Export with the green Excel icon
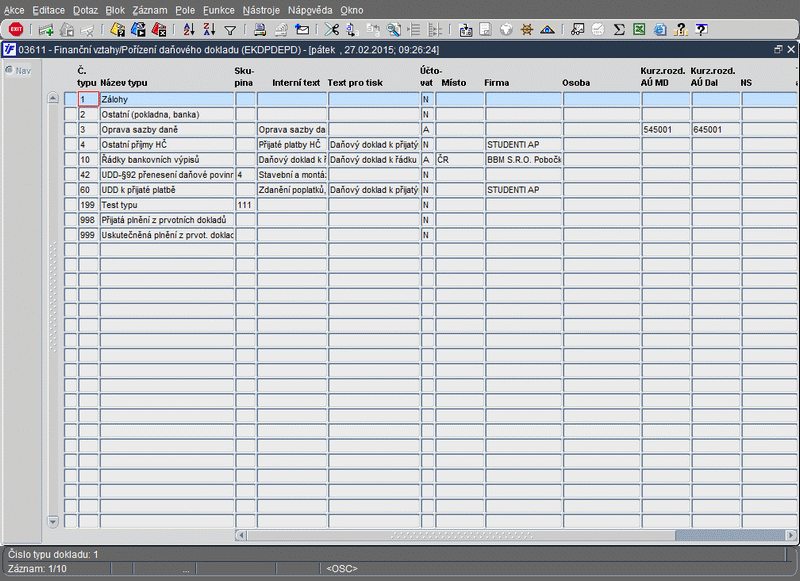Viewport: 800px width, 581px height. 639,30
